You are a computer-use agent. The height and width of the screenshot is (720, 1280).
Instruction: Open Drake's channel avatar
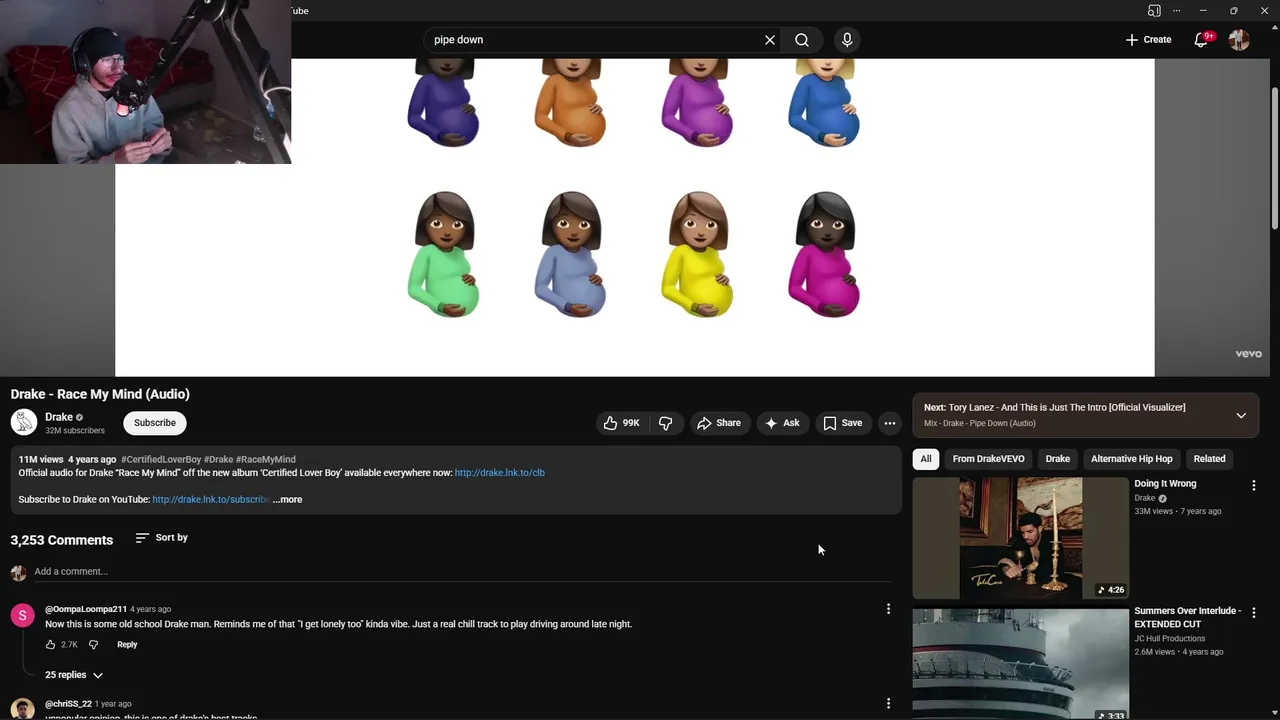[24, 422]
